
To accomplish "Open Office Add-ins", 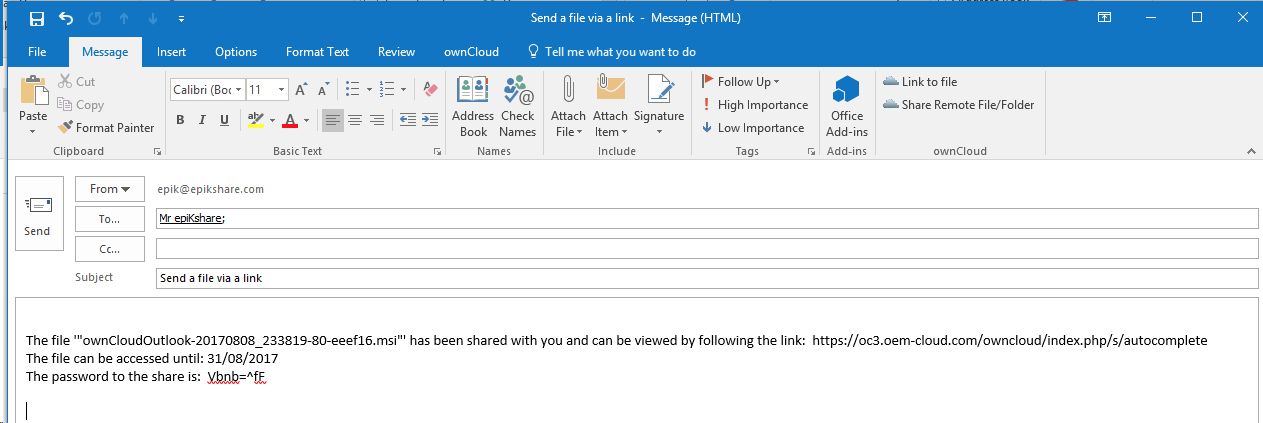I will click(848, 106).
